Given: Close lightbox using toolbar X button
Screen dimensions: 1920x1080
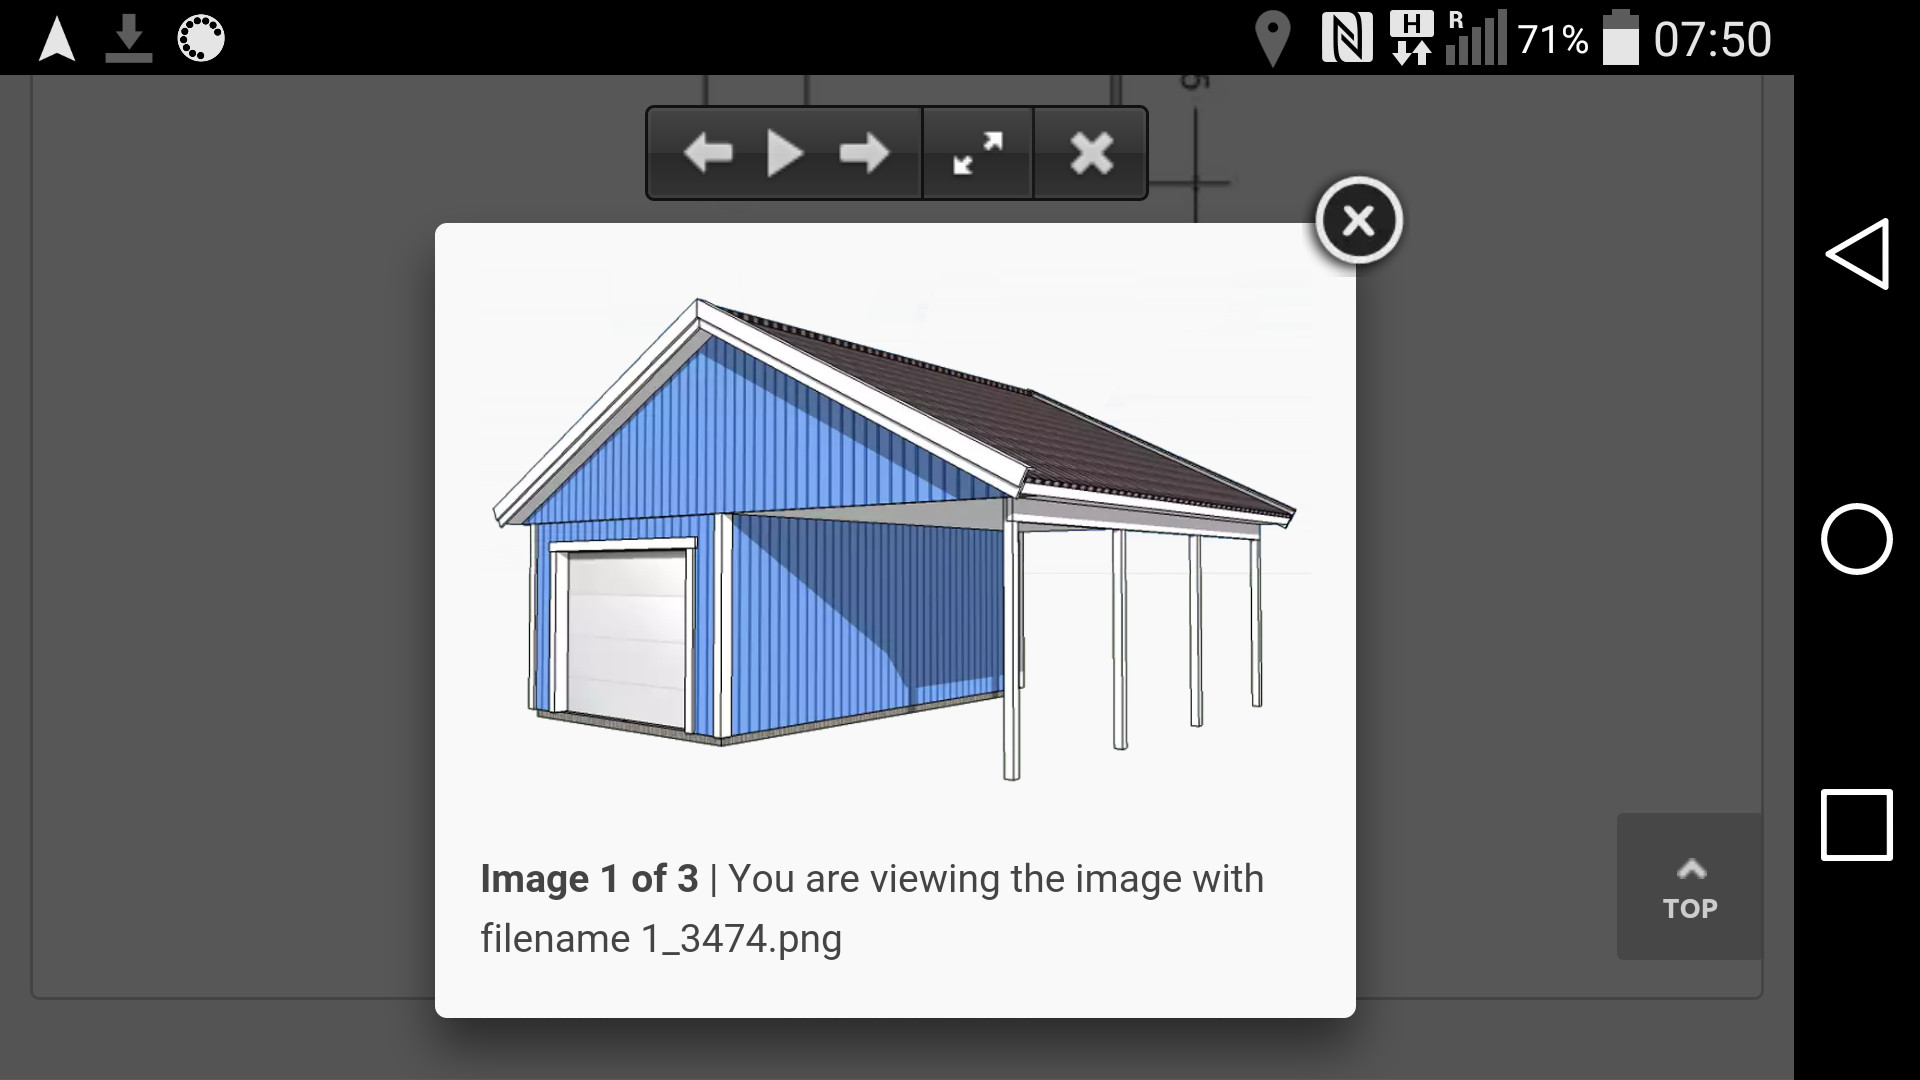Looking at the screenshot, I should point(1091,154).
